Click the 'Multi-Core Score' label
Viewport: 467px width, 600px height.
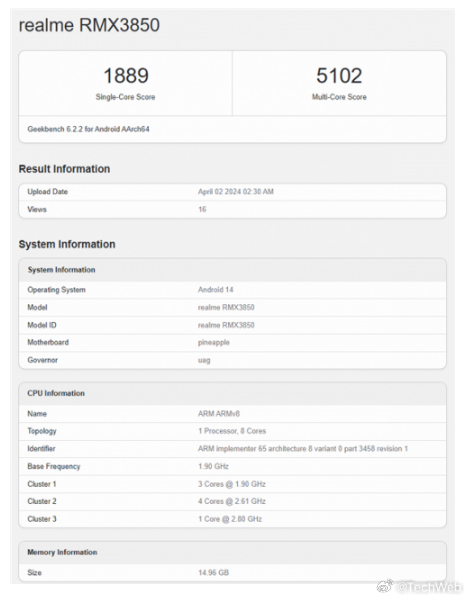click(x=339, y=97)
